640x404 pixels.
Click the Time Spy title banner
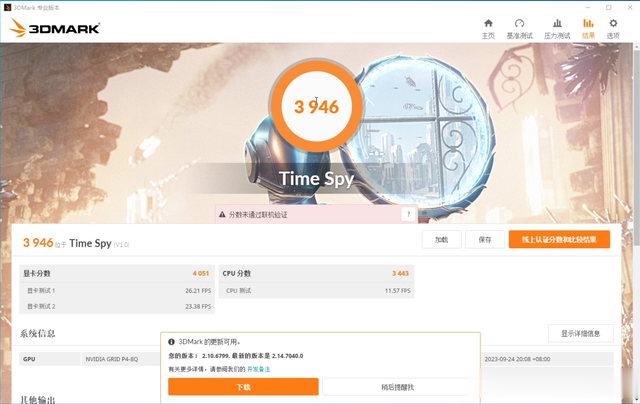coord(316,179)
